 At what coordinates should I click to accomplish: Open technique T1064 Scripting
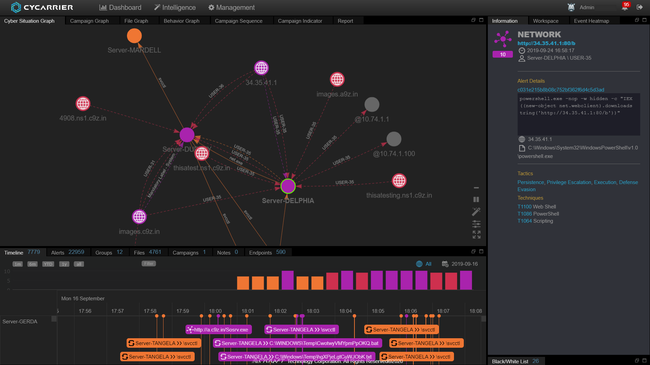(535, 221)
